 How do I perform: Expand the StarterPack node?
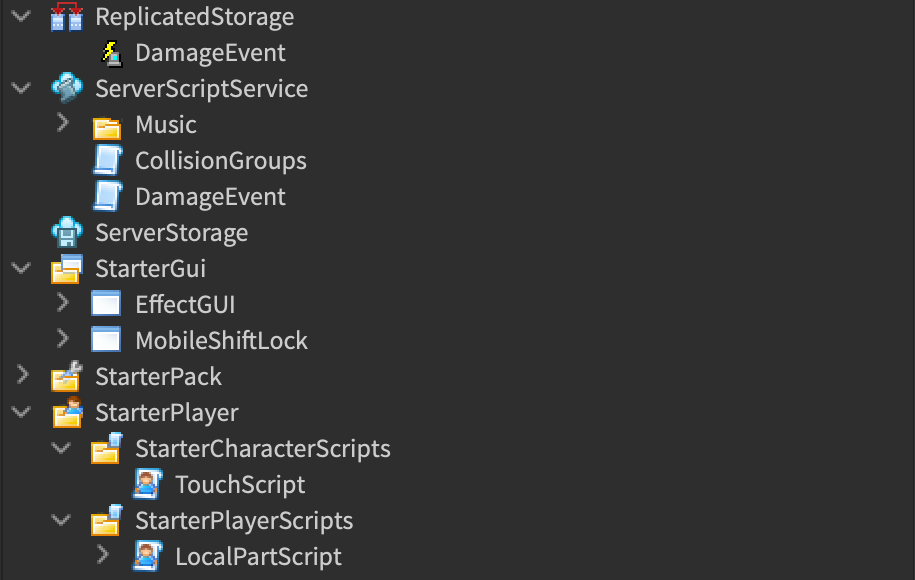tap(21, 376)
